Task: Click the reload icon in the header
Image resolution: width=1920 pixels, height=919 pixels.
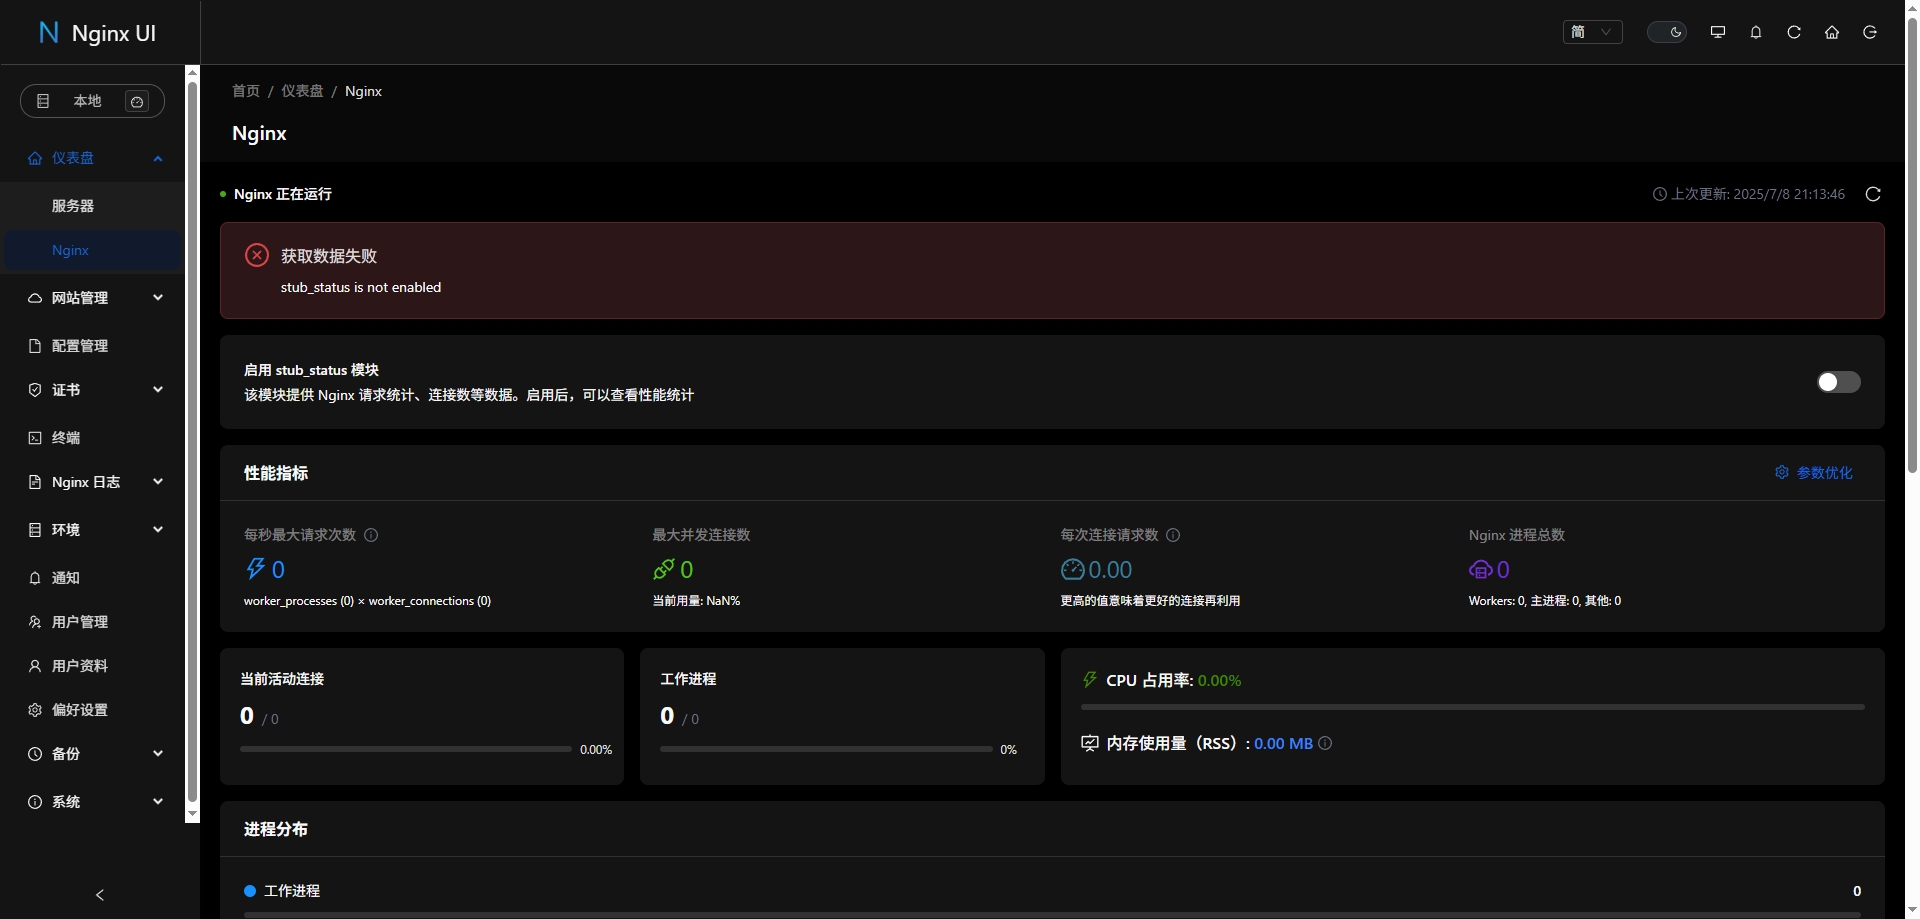Action: (1794, 32)
